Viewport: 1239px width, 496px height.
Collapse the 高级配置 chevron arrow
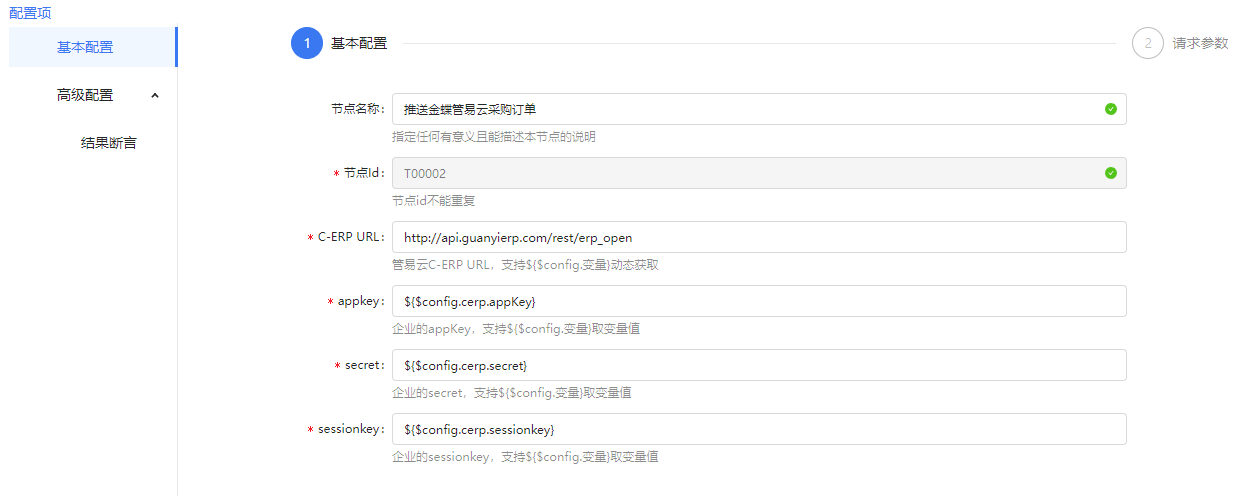click(154, 95)
